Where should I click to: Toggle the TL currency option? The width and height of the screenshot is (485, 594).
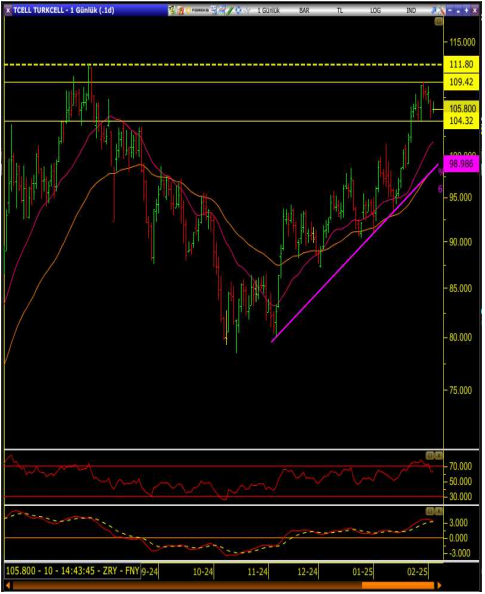340,11
